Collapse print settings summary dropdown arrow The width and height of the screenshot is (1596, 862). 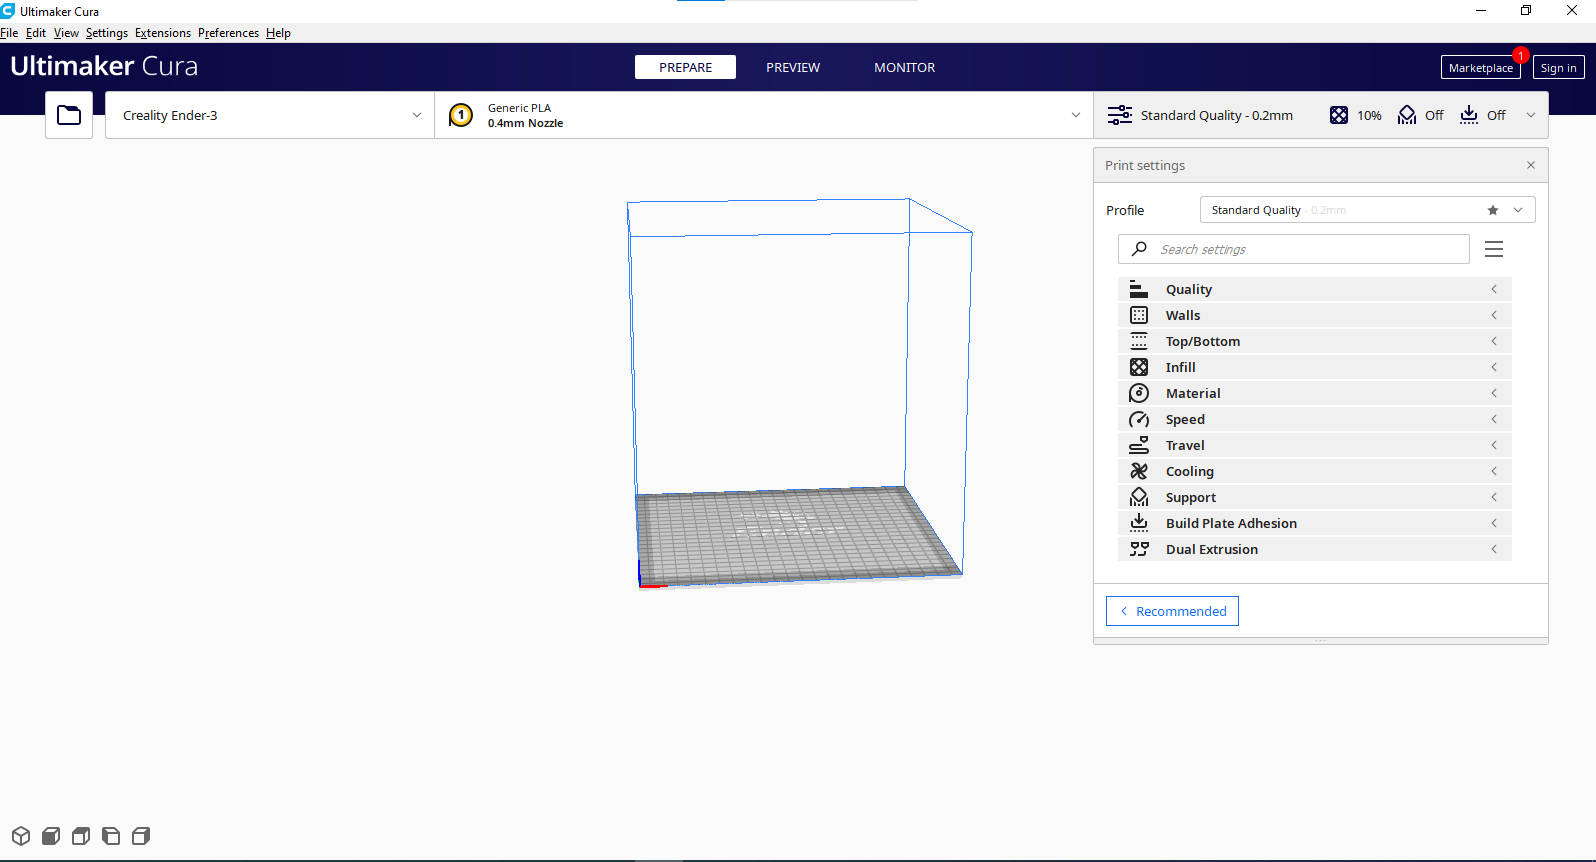pyautogui.click(x=1531, y=115)
